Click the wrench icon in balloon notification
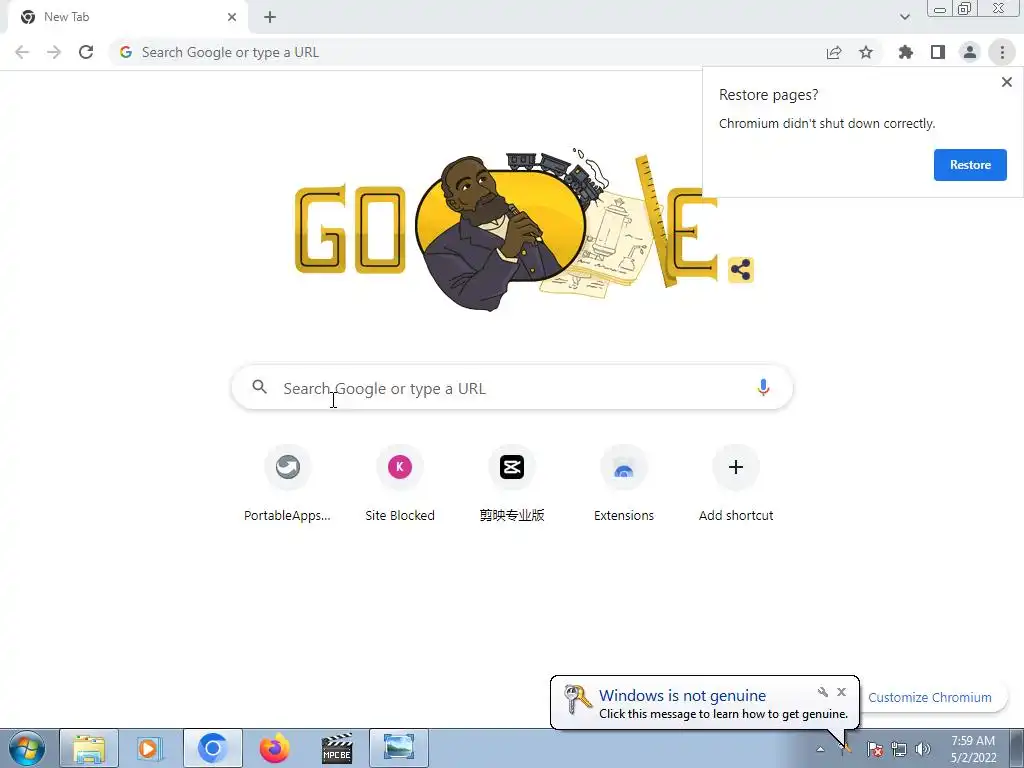The image size is (1024, 768). [x=822, y=692]
